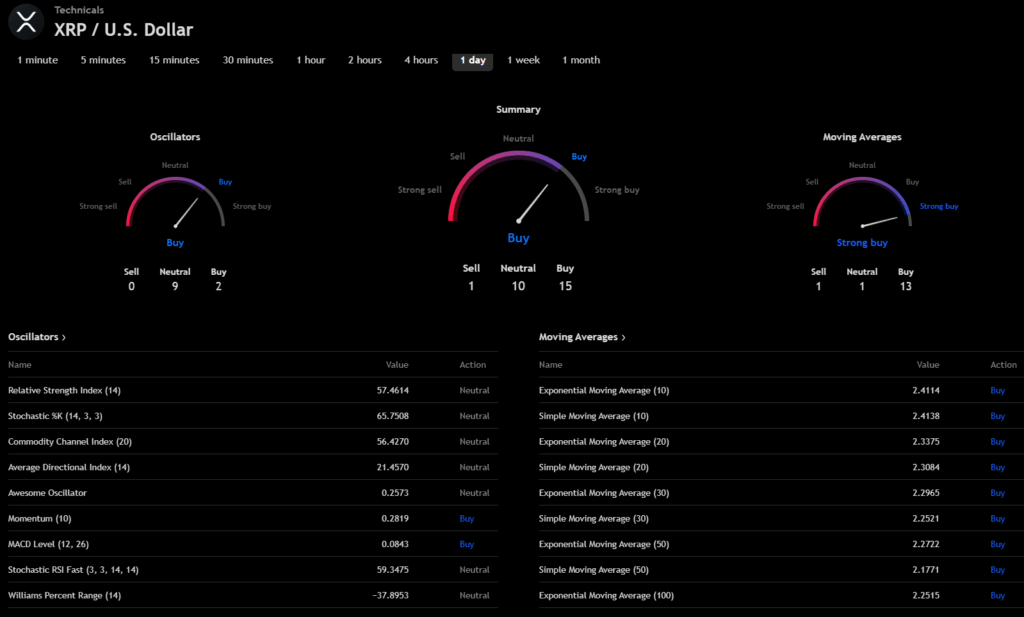Select the Momentum (10) row
1024x617 pixels.
click(x=253, y=518)
